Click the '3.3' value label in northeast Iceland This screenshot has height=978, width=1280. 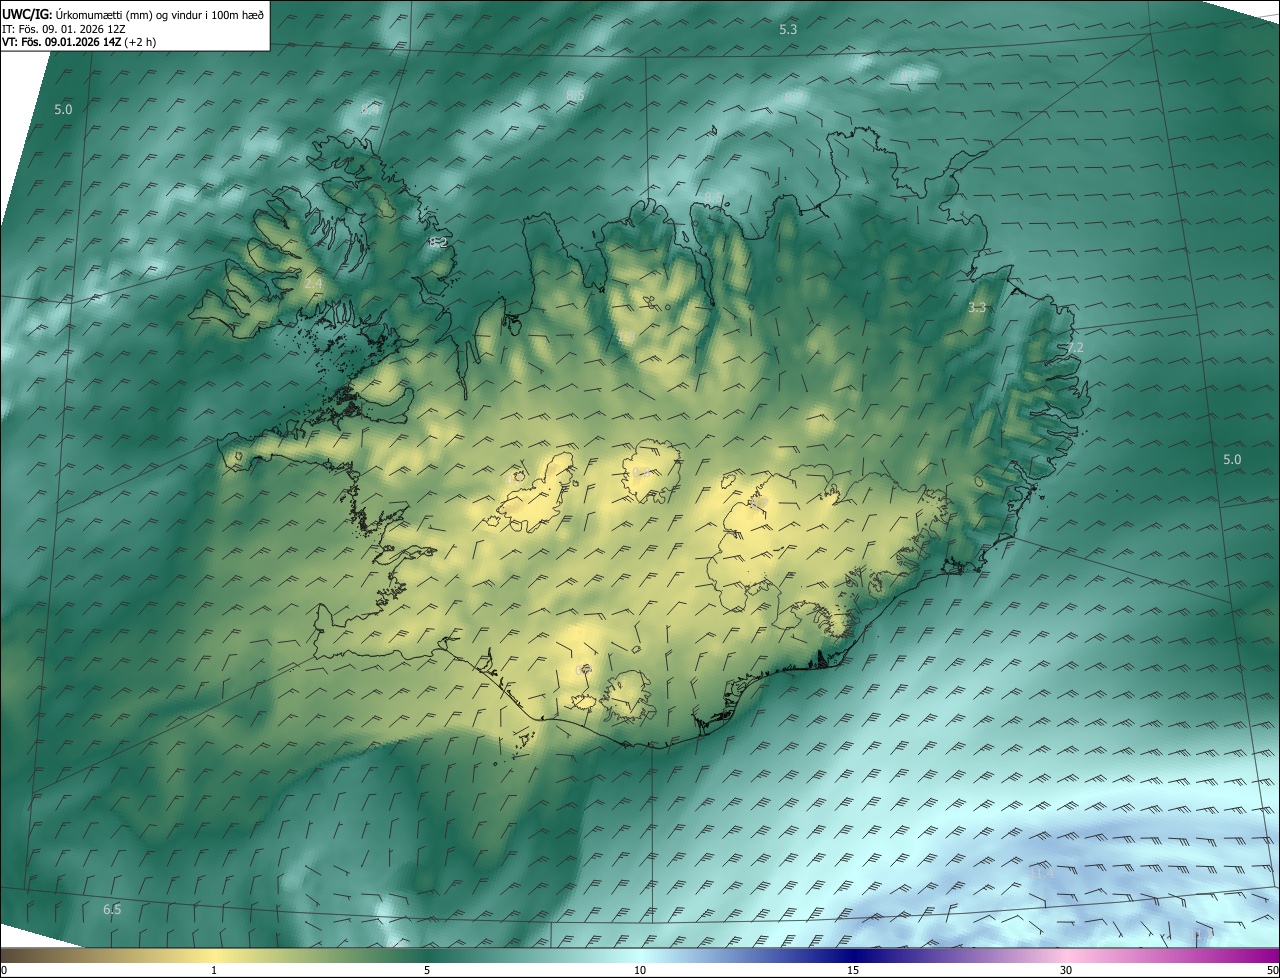click(x=977, y=308)
